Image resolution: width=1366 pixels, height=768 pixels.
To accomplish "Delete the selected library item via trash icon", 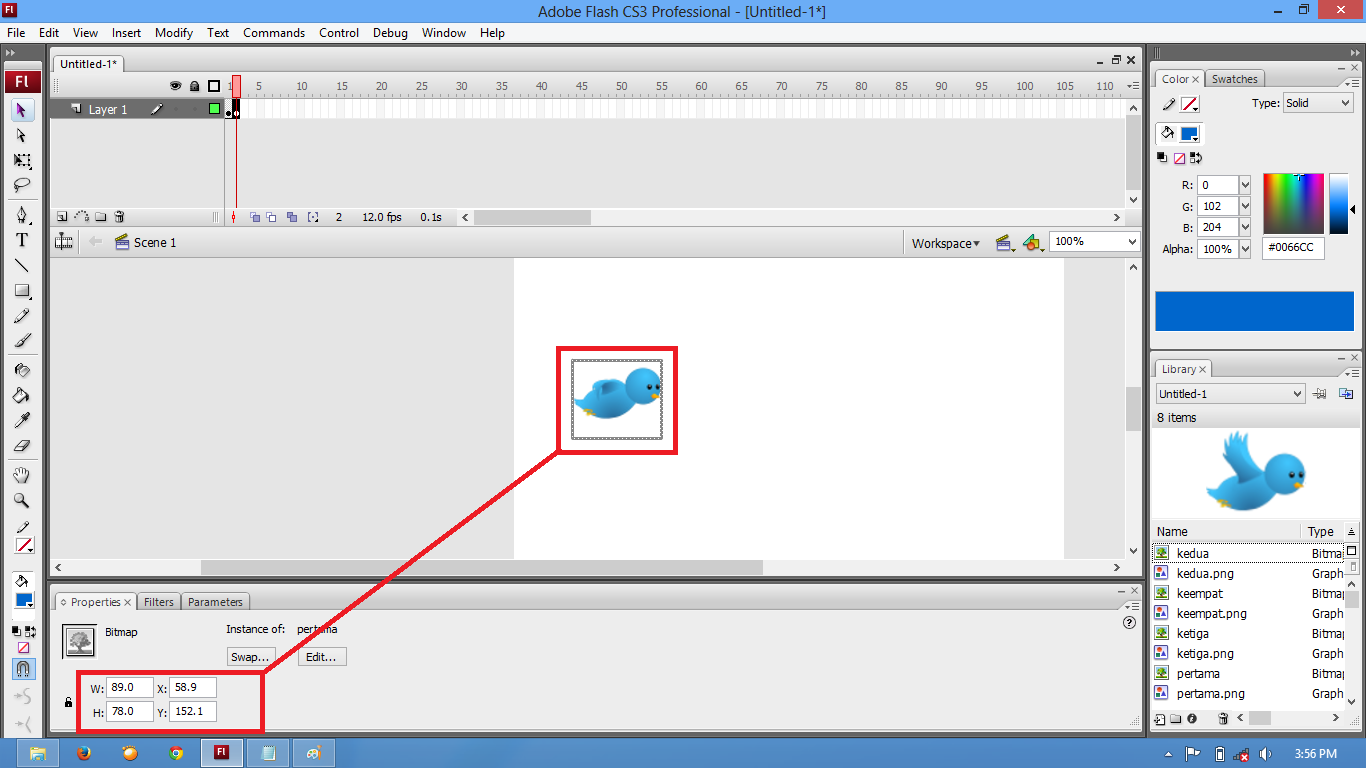I will (x=1222, y=718).
